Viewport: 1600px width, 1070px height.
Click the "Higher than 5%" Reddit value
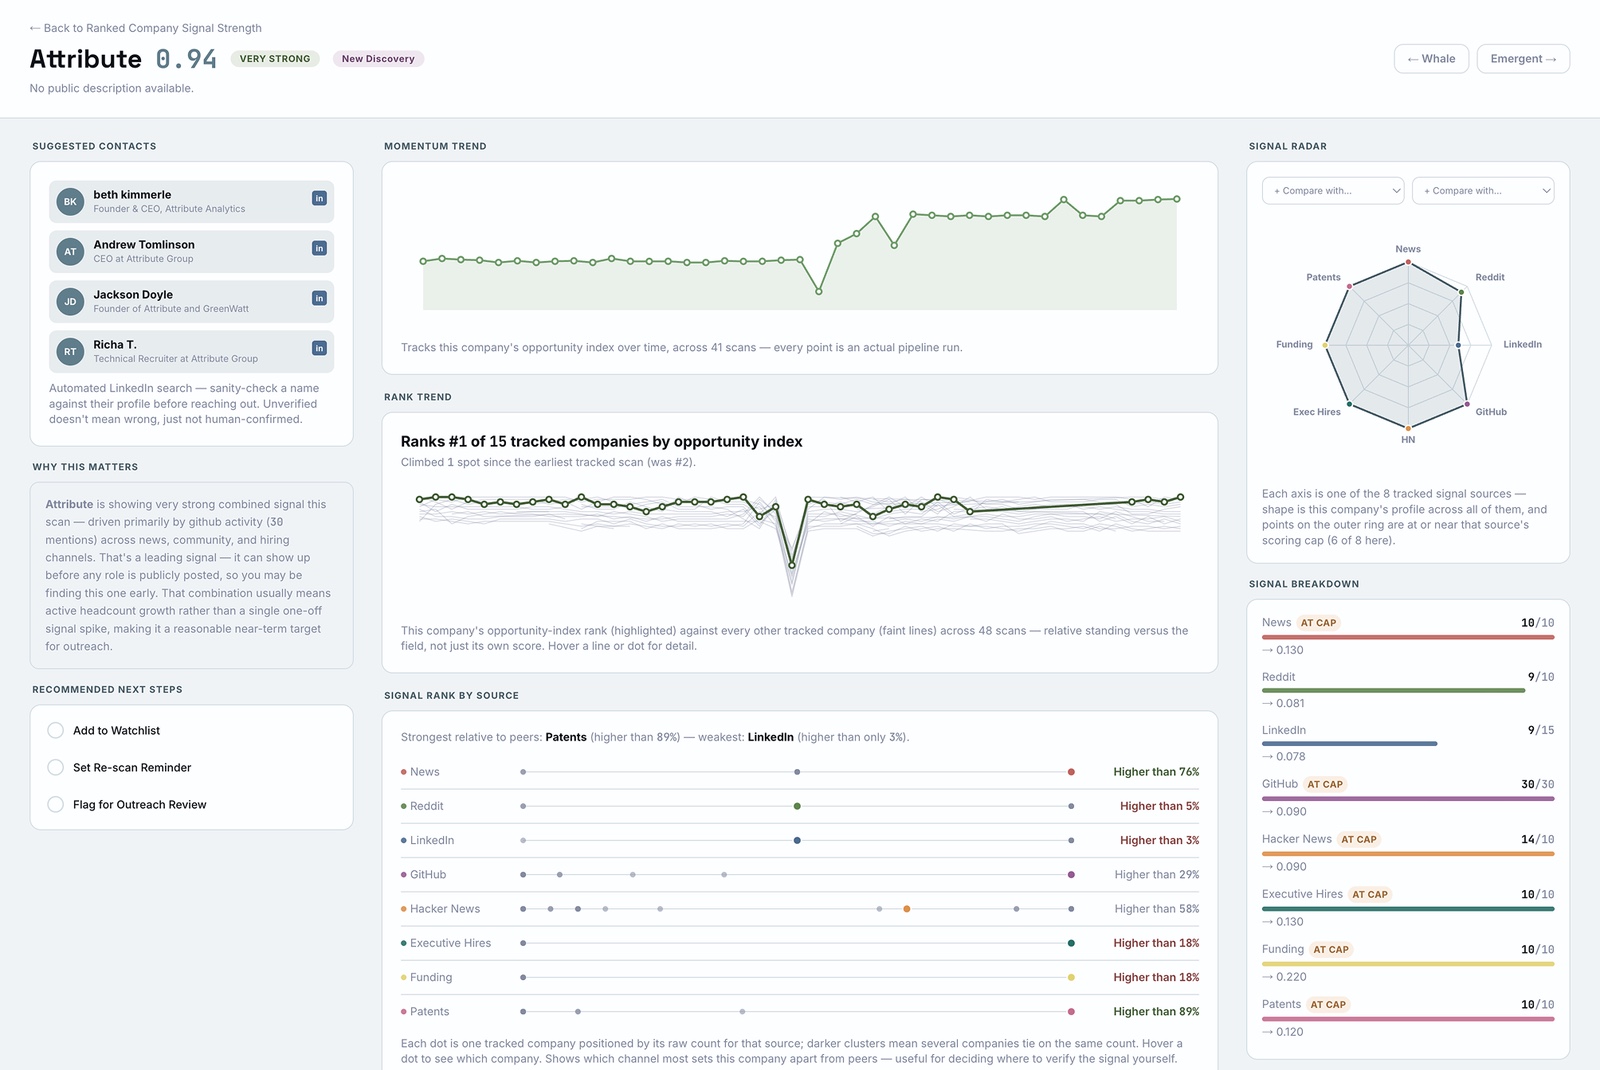(1160, 806)
